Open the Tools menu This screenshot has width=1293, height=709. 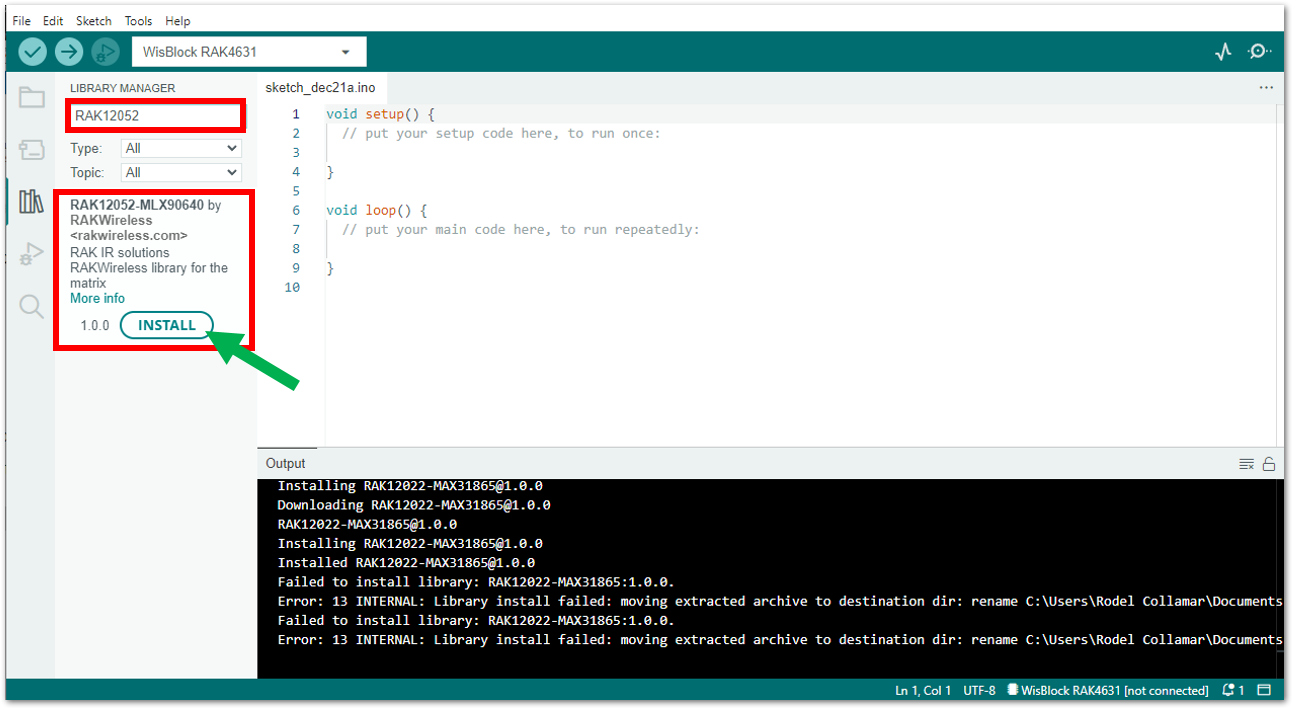point(139,21)
